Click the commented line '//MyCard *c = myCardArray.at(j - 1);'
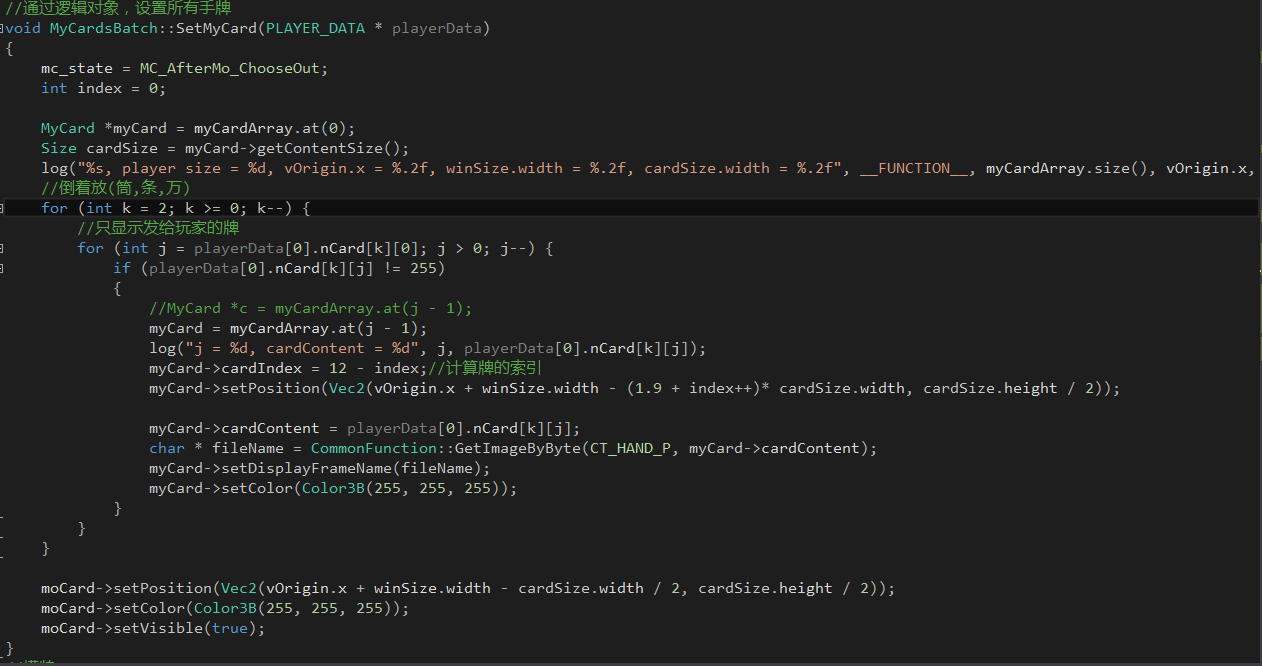Image resolution: width=1262 pixels, height=666 pixels. pos(310,308)
